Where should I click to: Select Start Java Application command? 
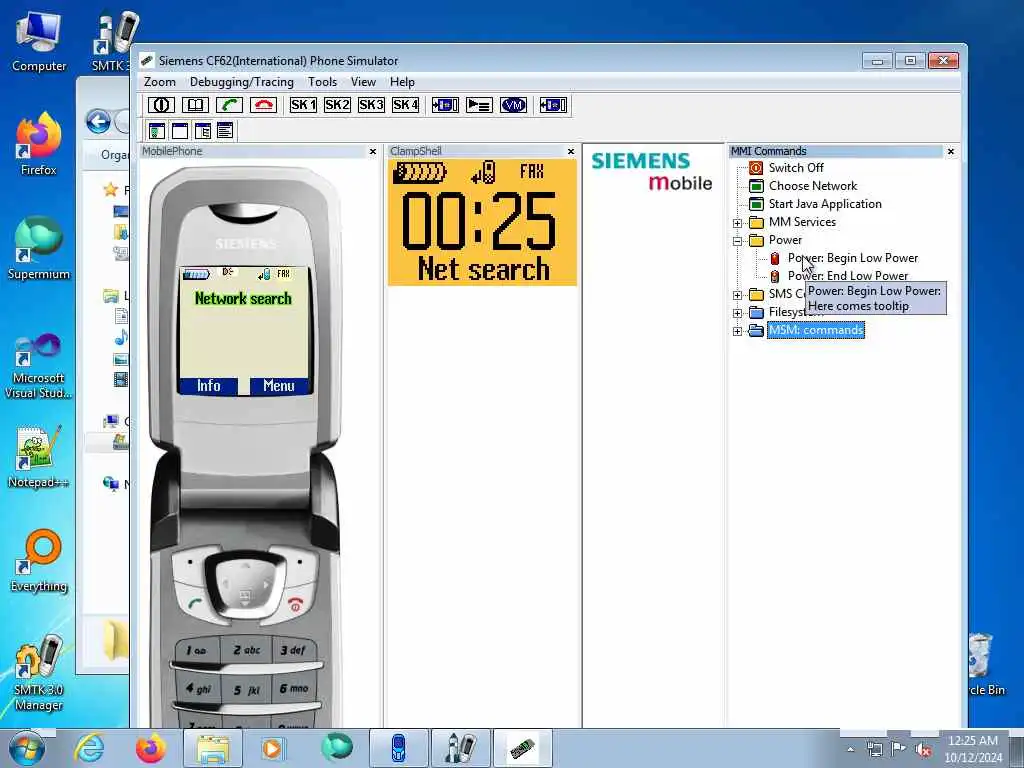tap(825, 204)
